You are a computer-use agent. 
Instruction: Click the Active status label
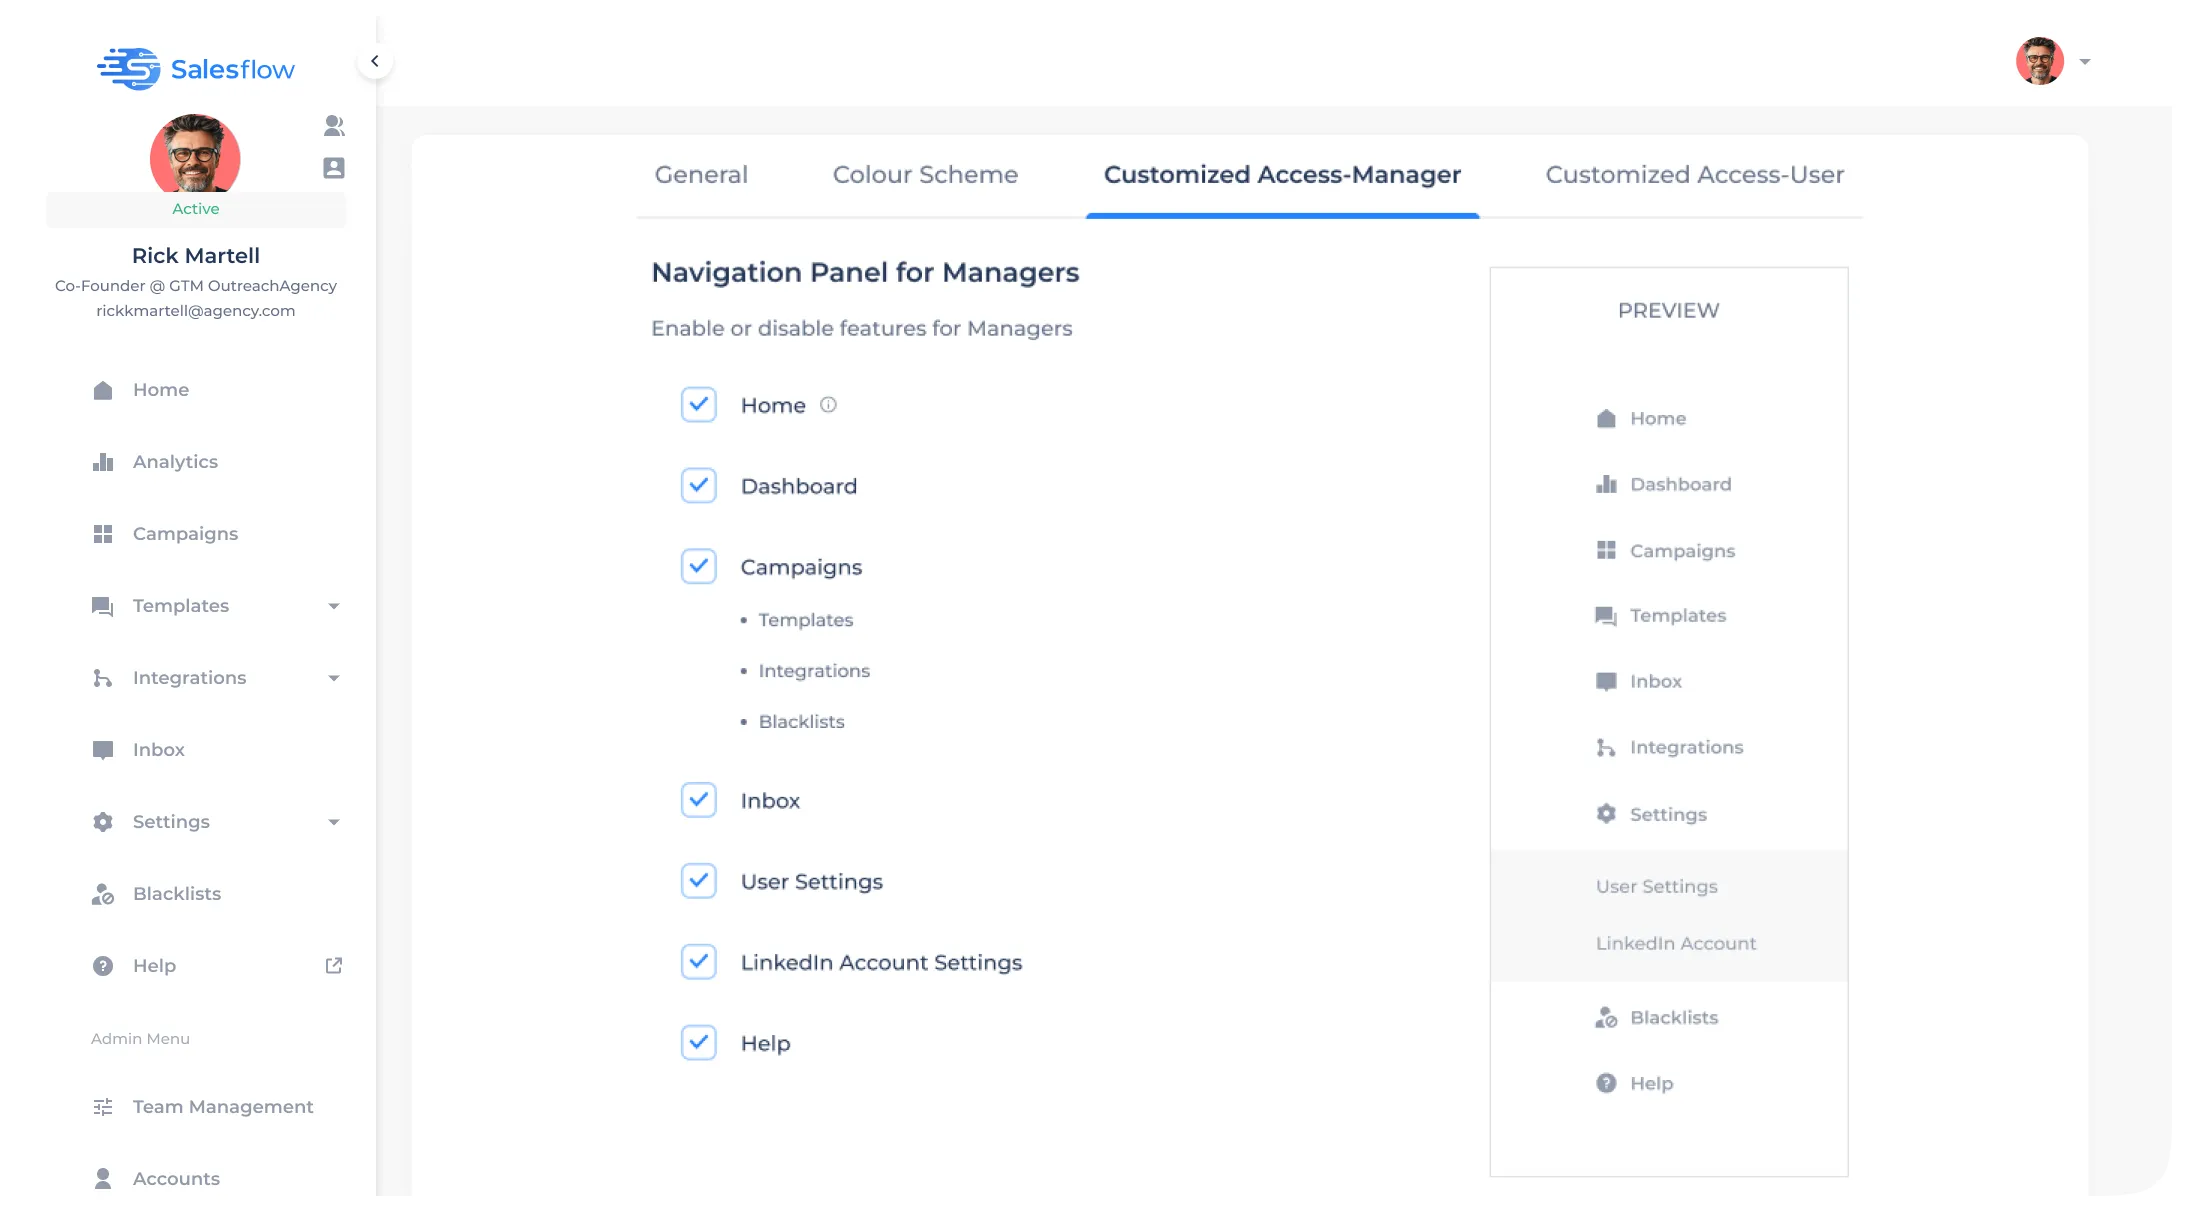pos(196,209)
